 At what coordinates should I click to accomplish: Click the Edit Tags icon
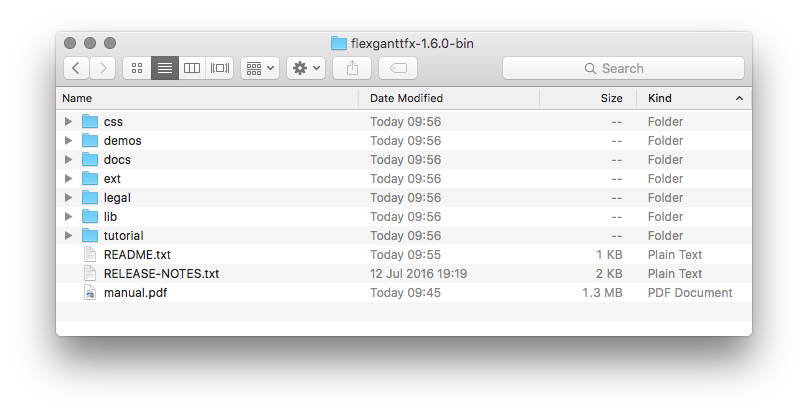398,68
